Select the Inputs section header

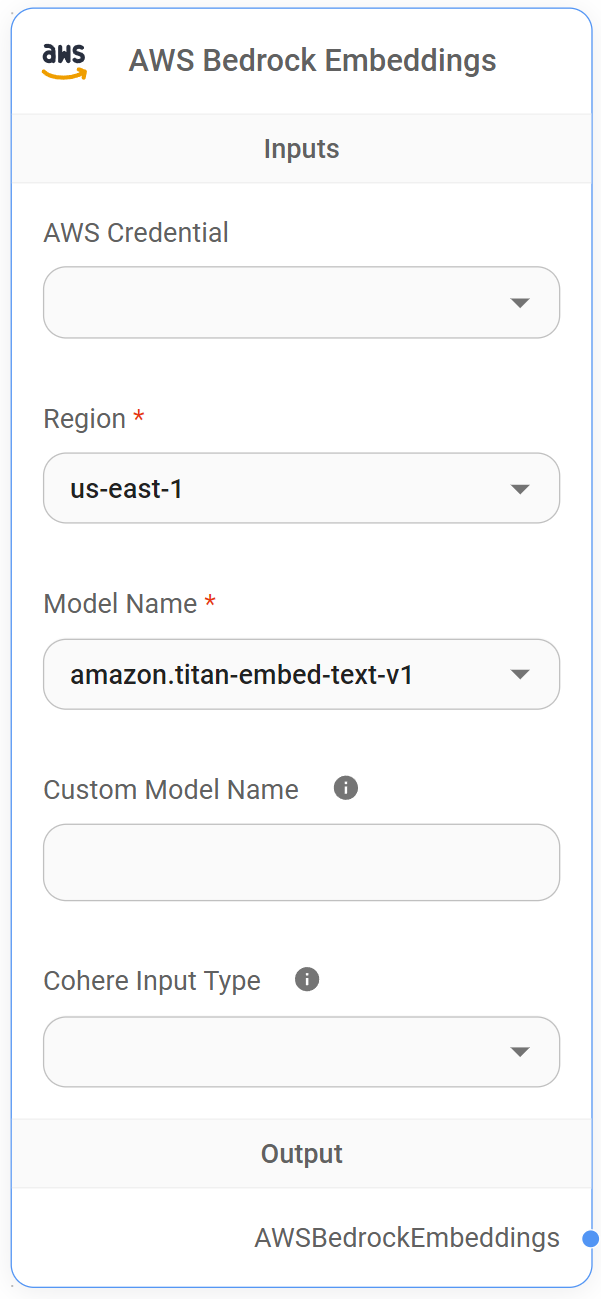(301, 148)
